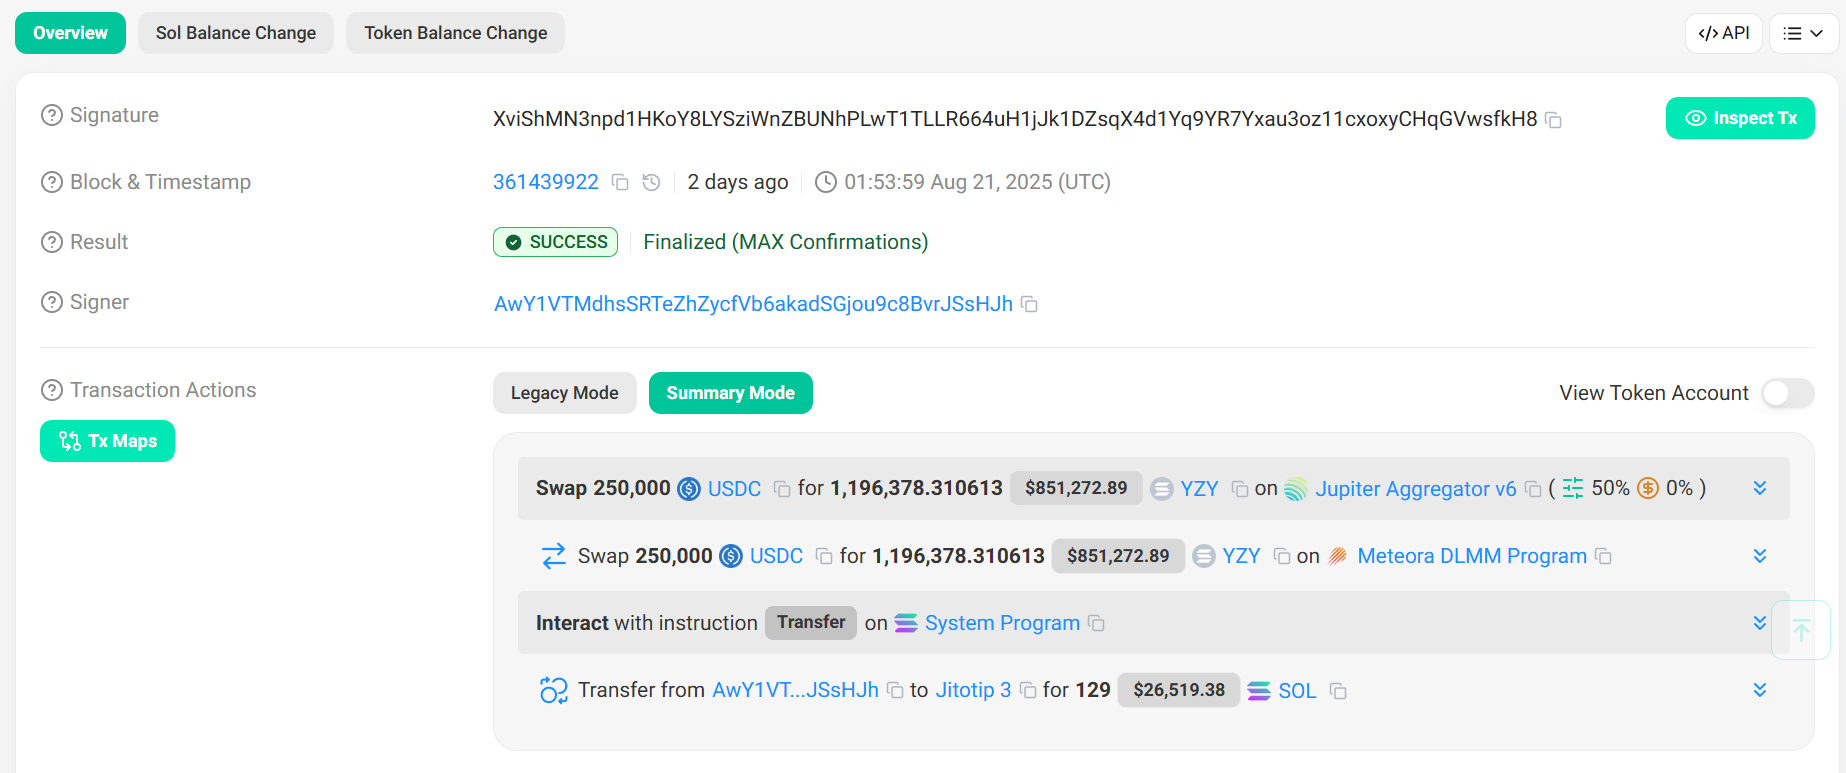
Task: Open the Jitotip 3 account link
Action: (x=973, y=690)
